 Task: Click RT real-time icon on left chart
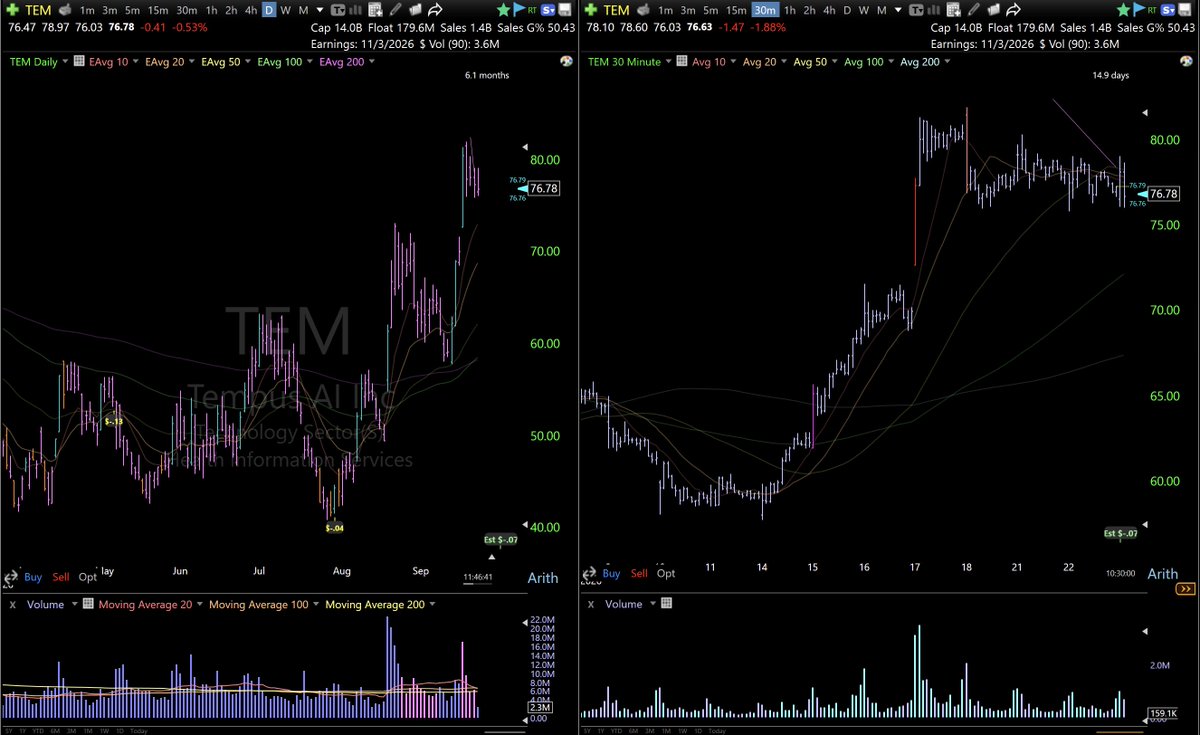[x=532, y=10]
